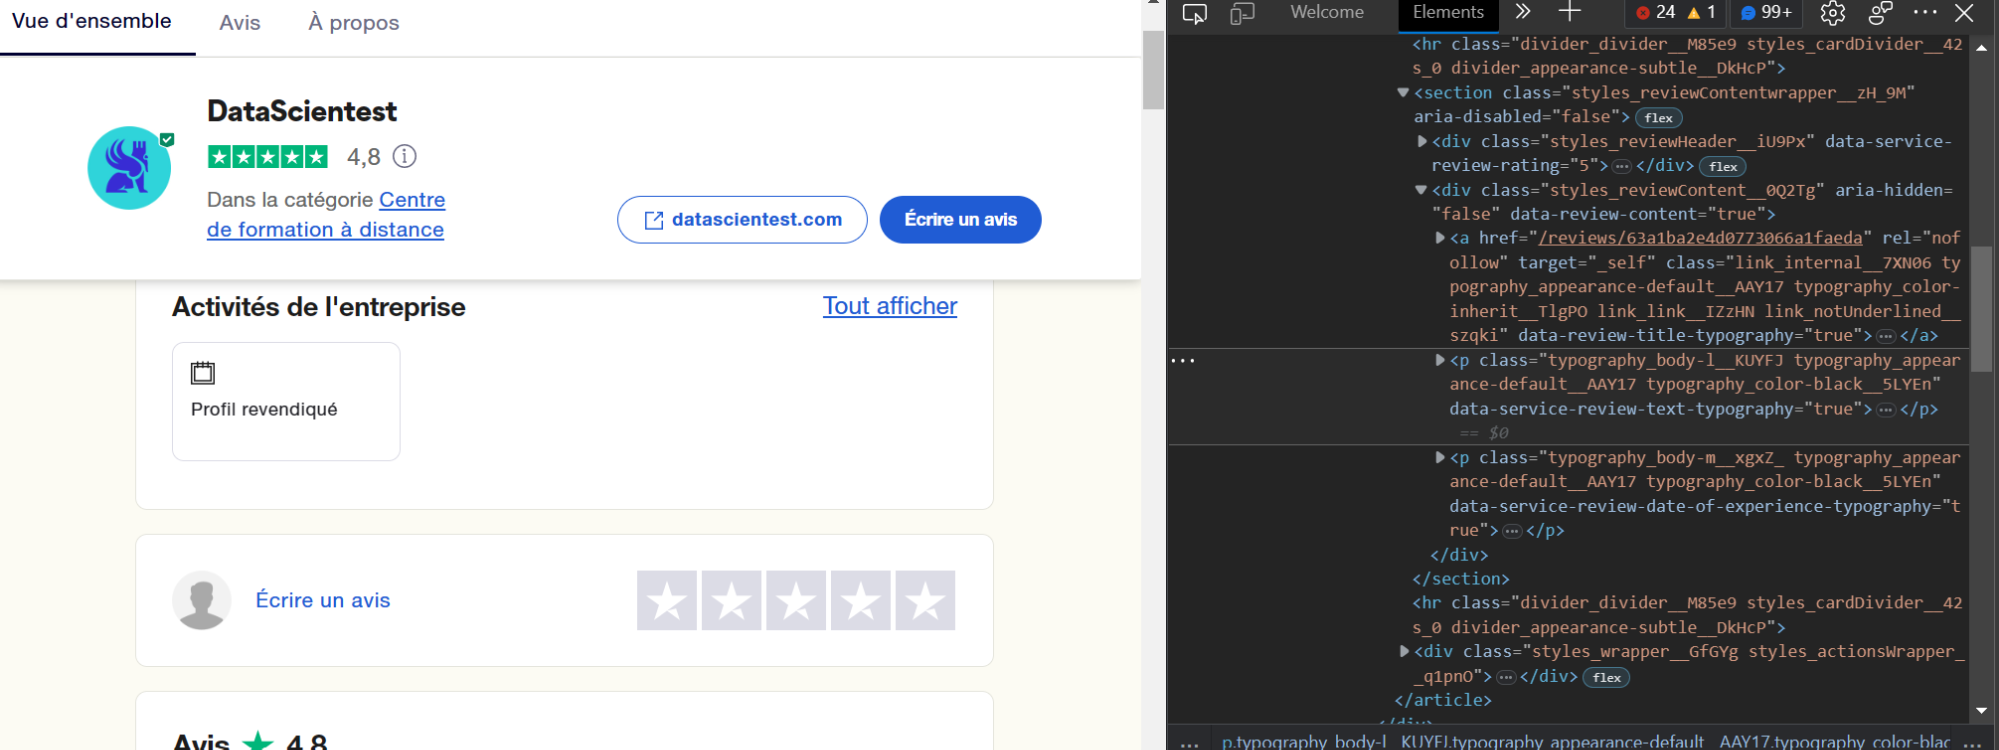1999x750 pixels.
Task: Select the first rating star
Action: 667,601
